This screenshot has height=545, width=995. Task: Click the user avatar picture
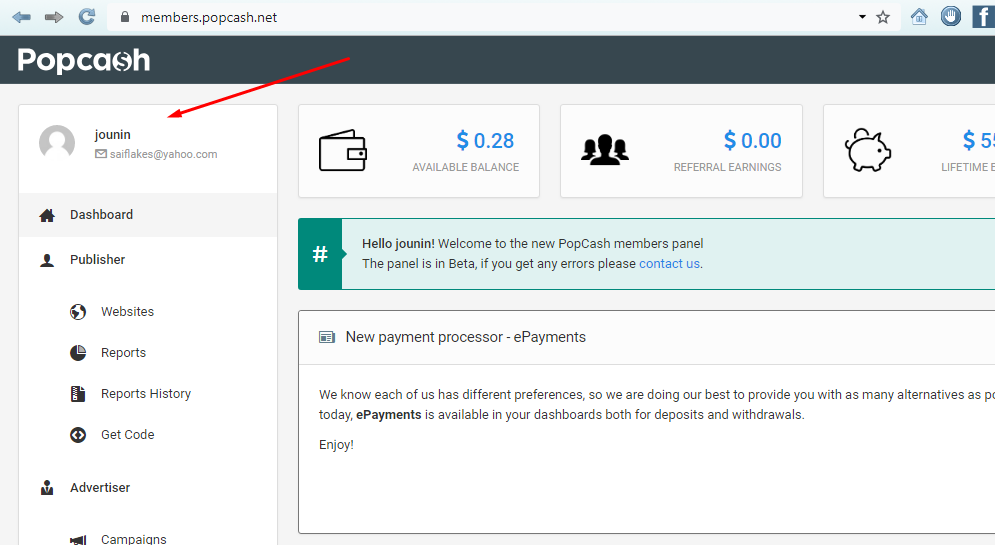[x=57, y=143]
